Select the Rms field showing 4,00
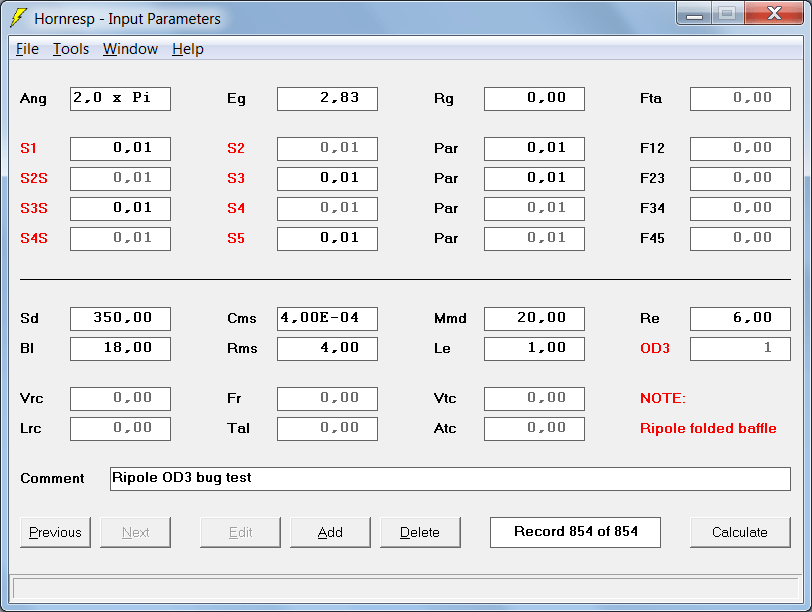The image size is (812, 612). pos(327,349)
